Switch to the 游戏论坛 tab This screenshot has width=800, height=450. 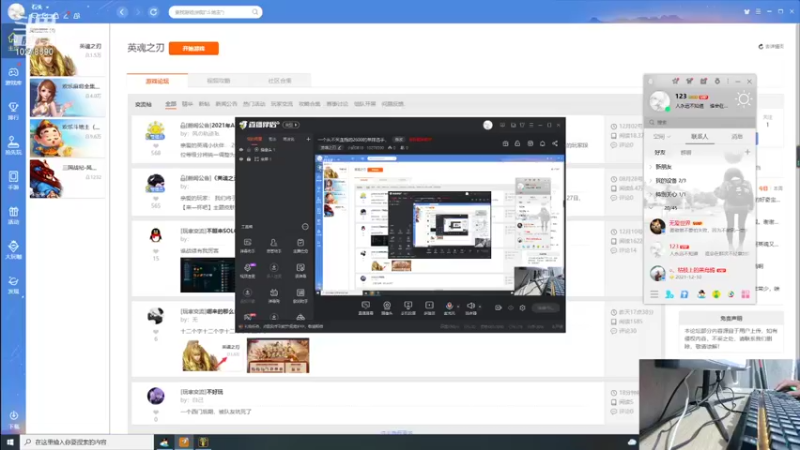157,81
